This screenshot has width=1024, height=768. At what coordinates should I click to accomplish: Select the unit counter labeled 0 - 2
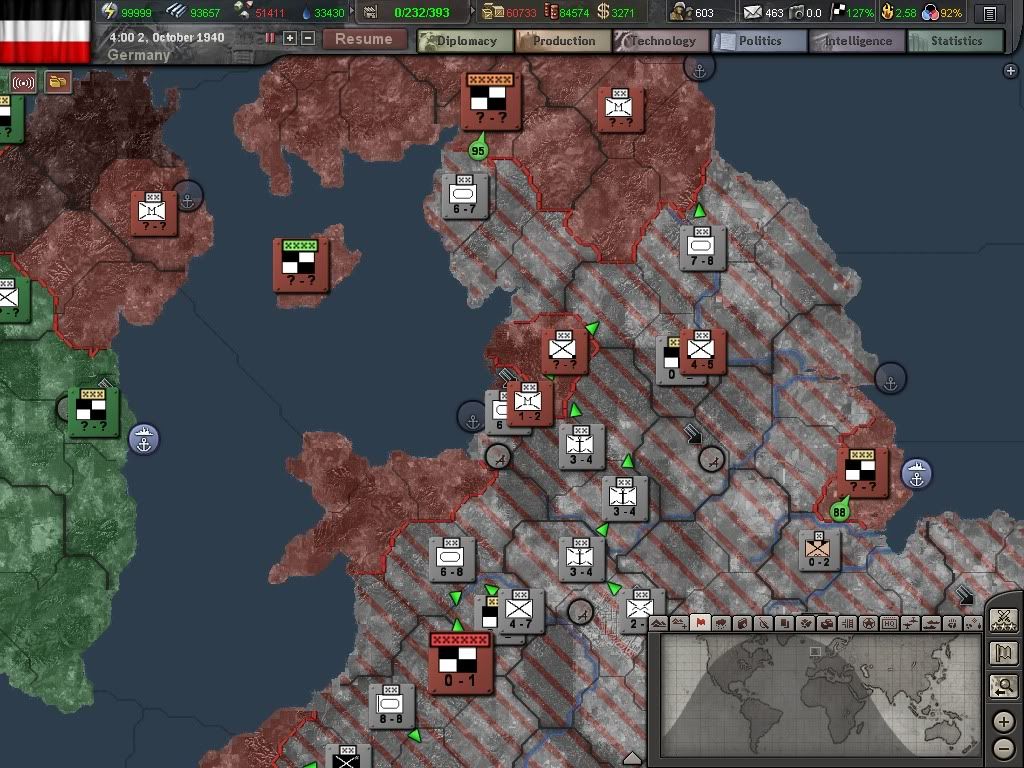coord(819,549)
